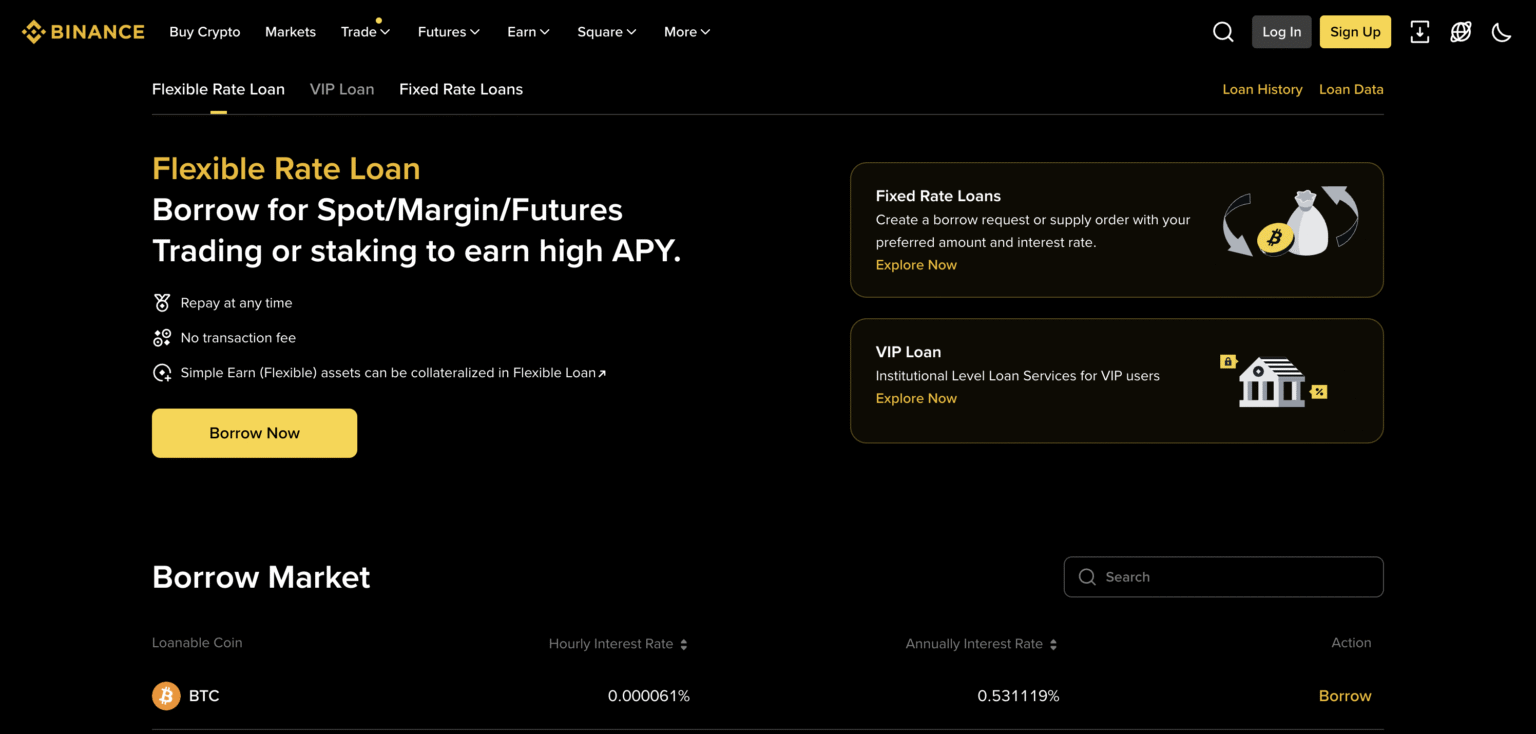Select the Flexible Rate Loan tab

click(x=218, y=89)
